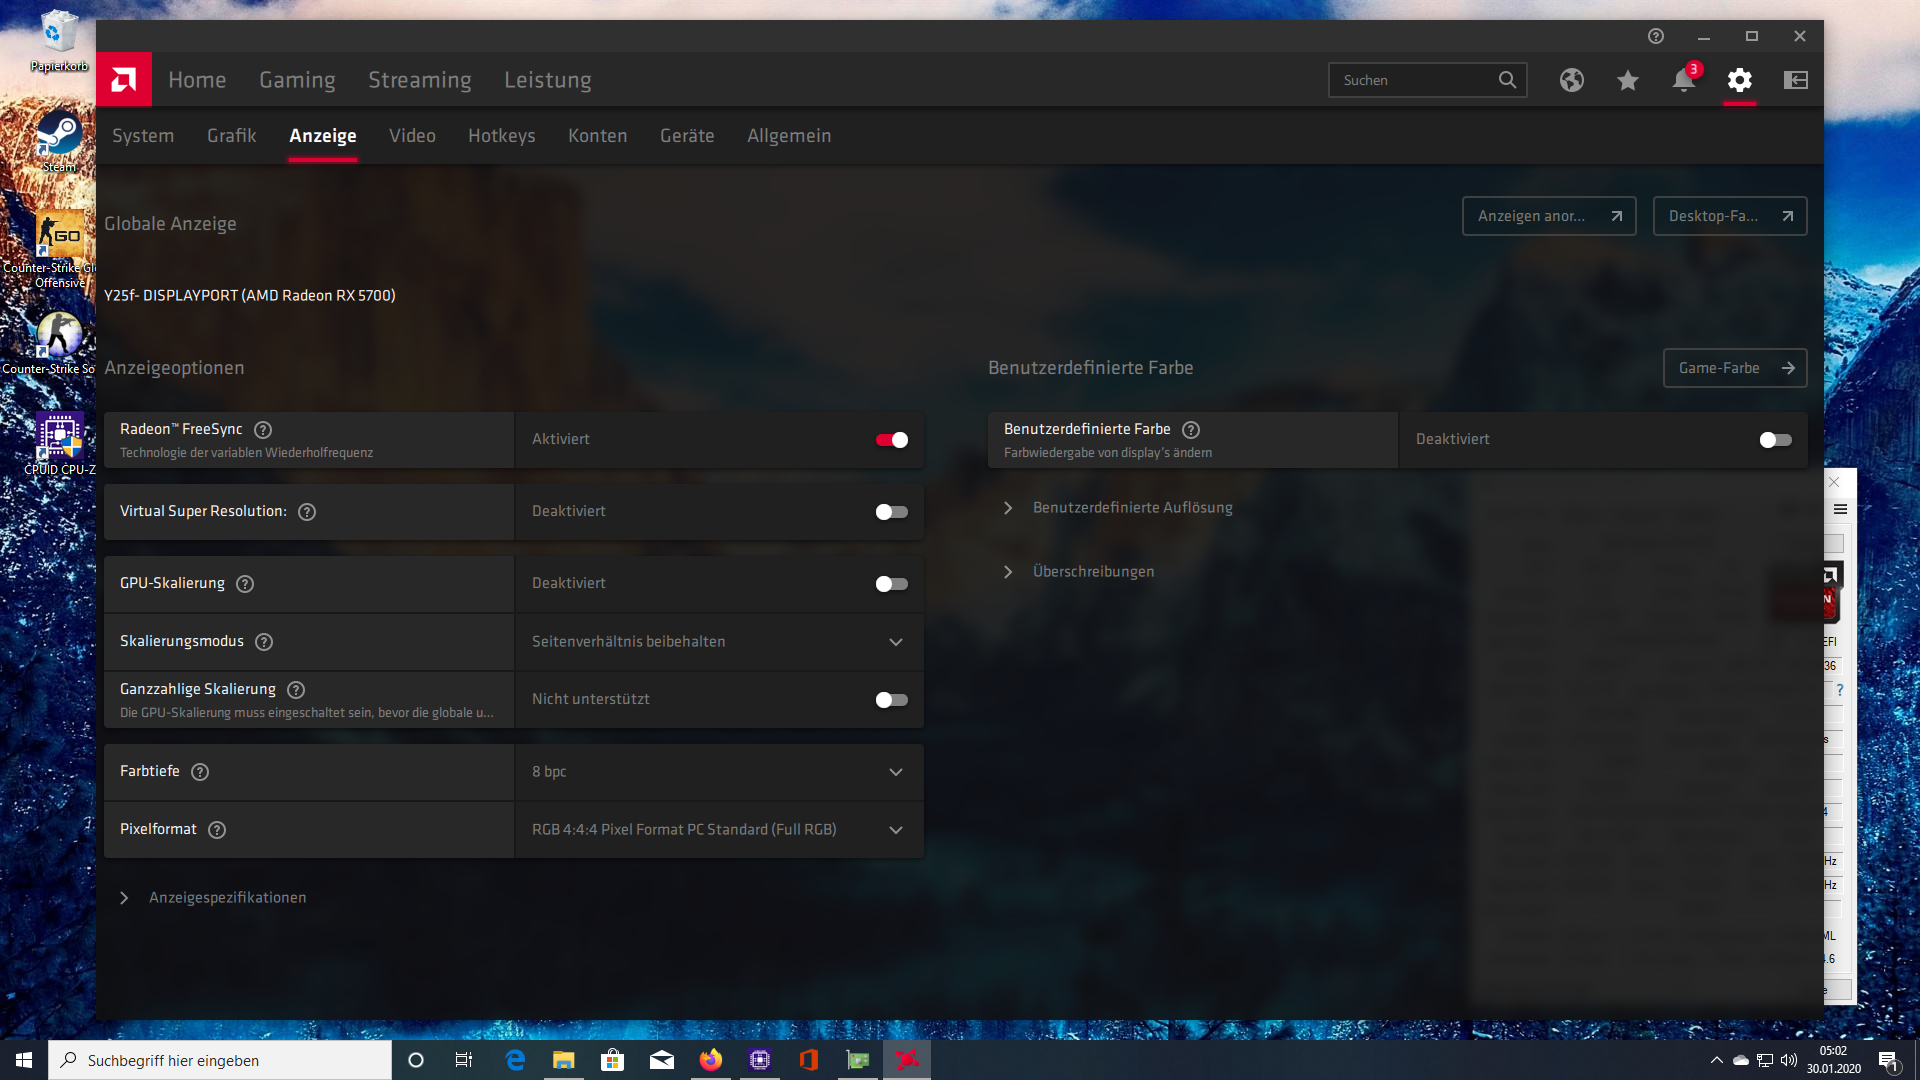Turn on GPU-Skalierung switch
Viewport: 1920px width, 1080px height.
click(891, 584)
